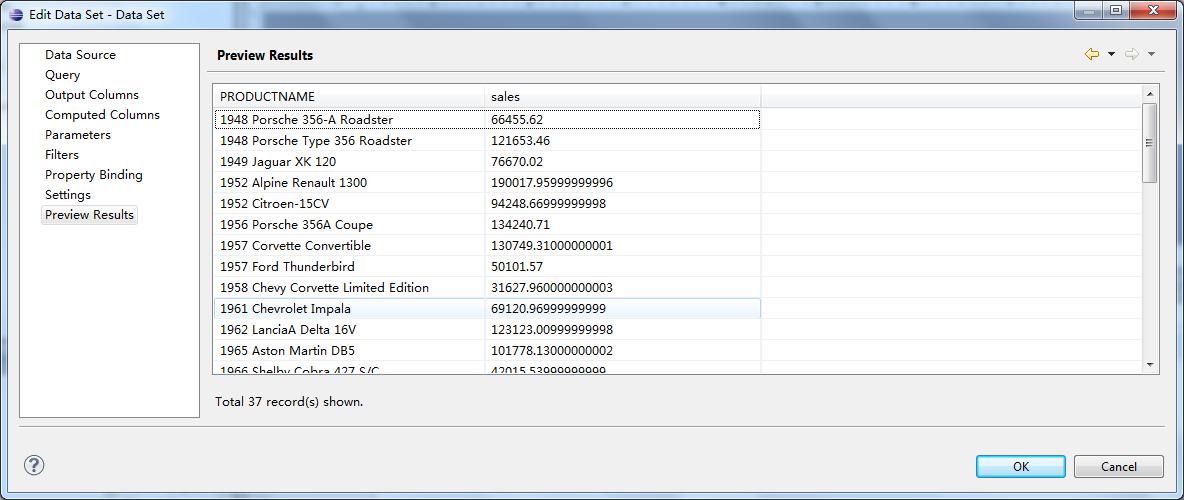Screen dimensions: 1184x500
Task: Open the Settings page
Action: [x=68, y=194]
